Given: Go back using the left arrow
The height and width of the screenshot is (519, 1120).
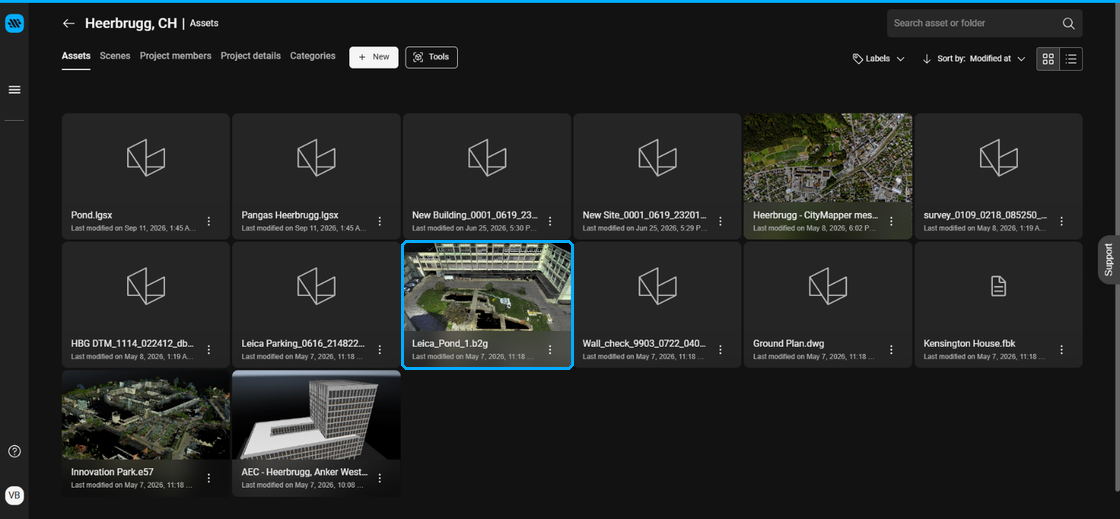Looking at the screenshot, I should click(x=69, y=24).
